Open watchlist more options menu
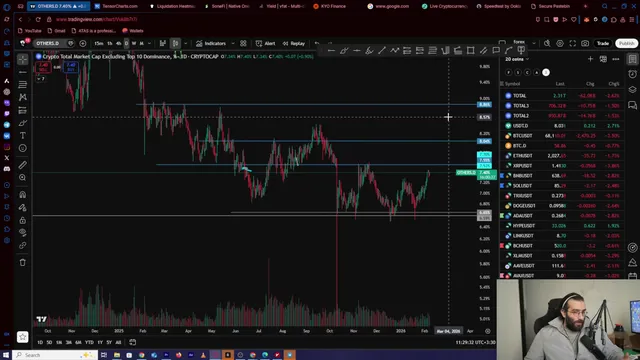 [x=616, y=59]
